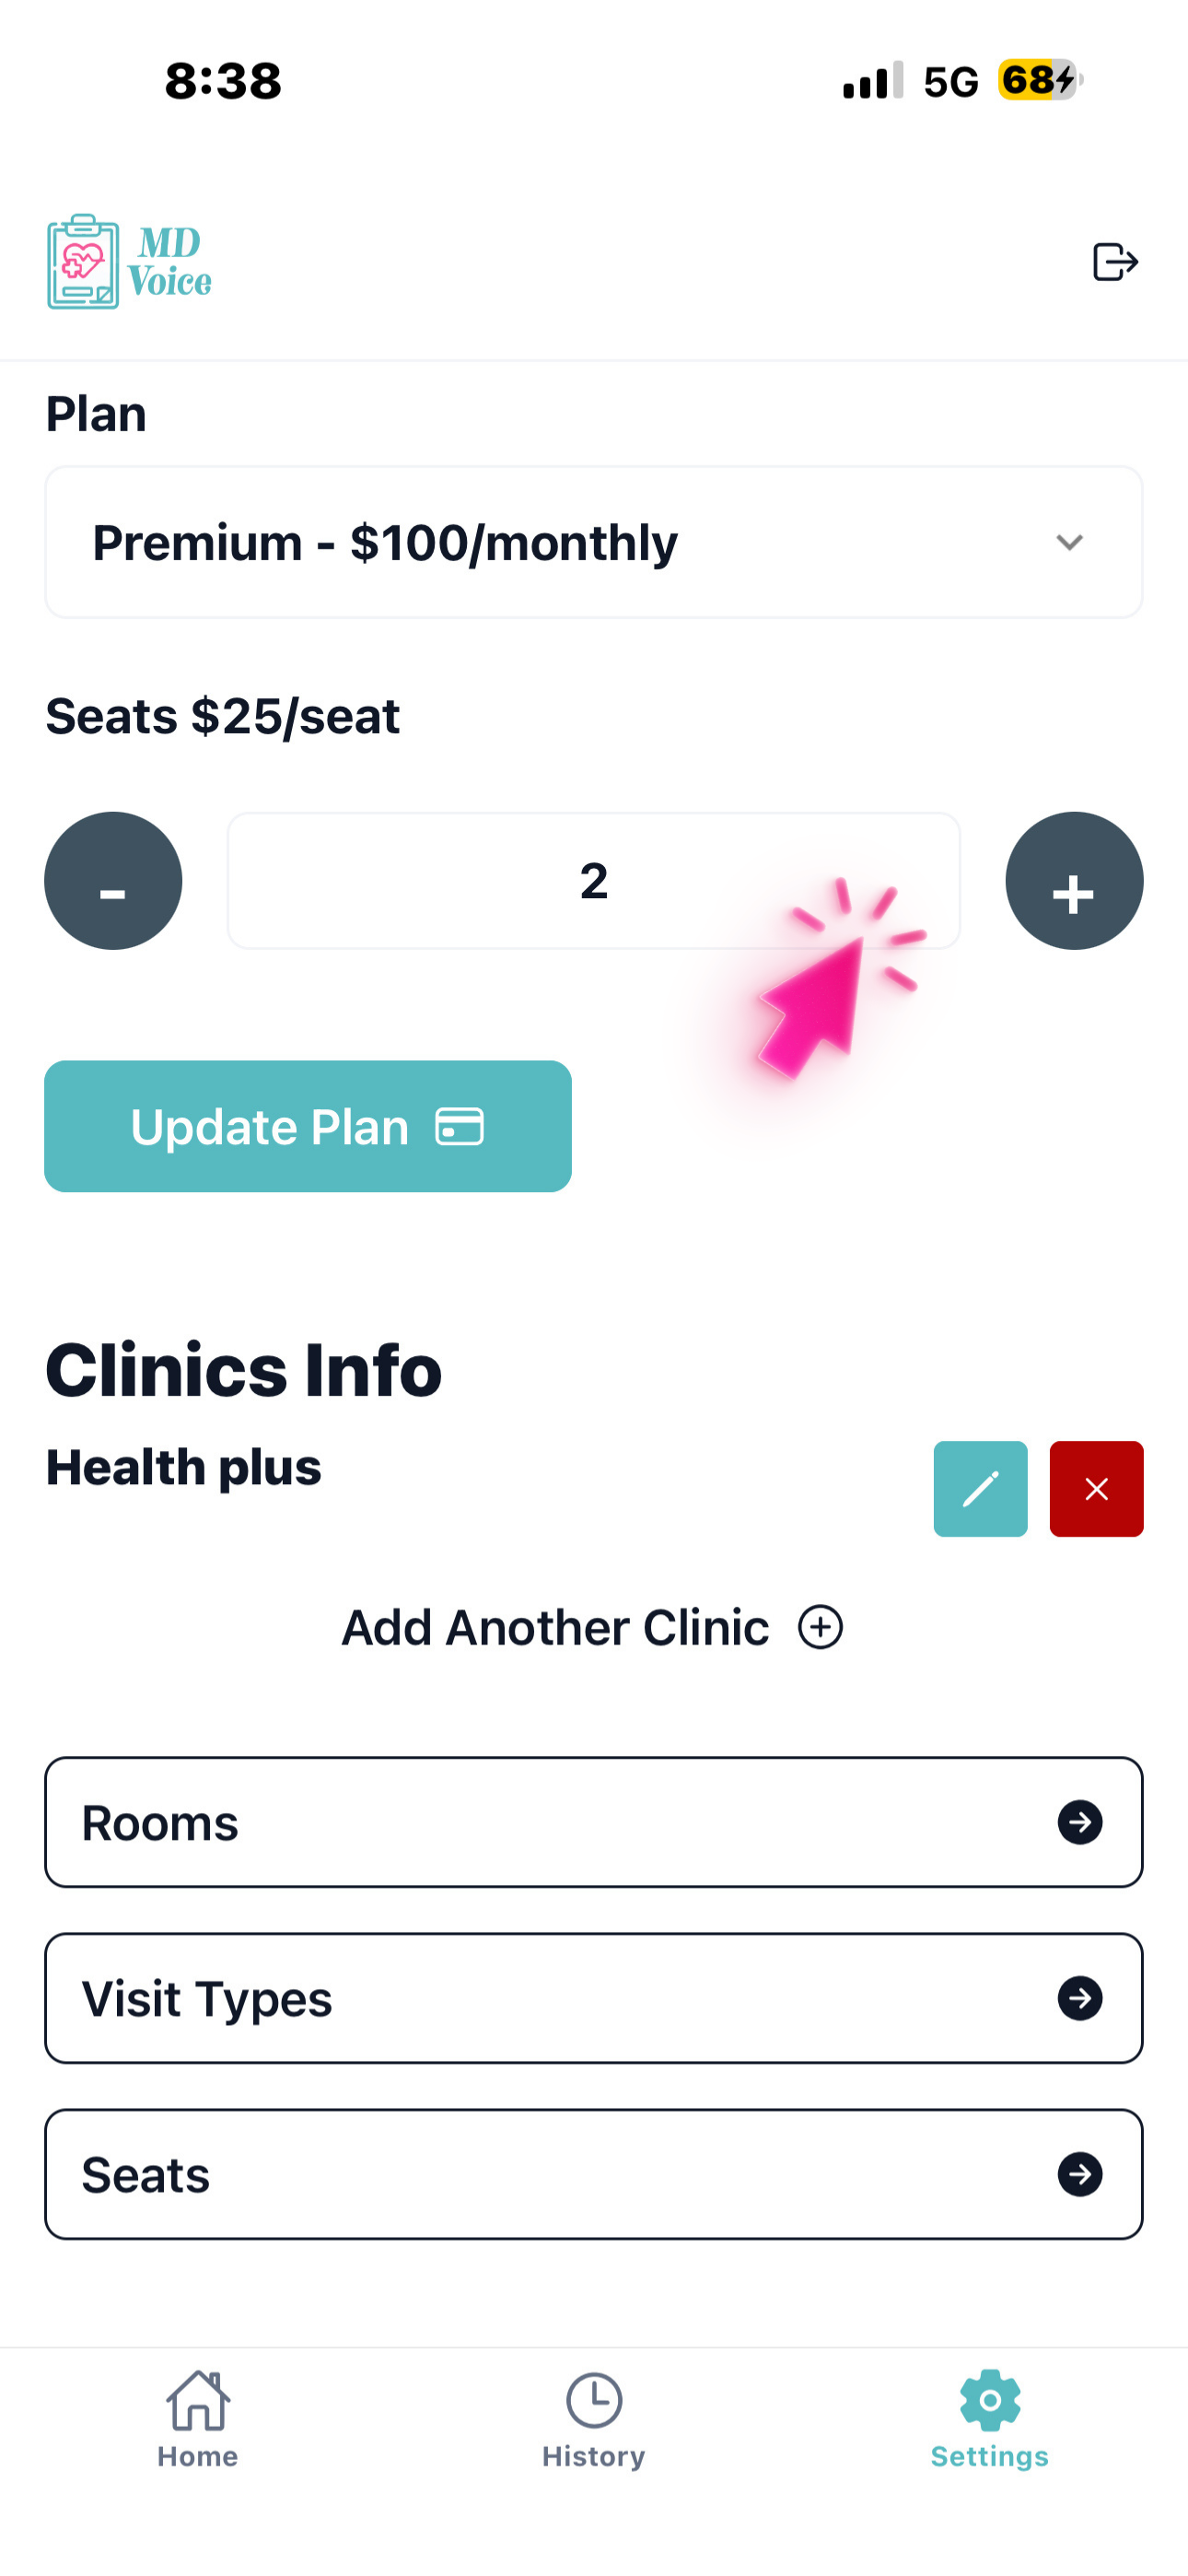This screenshot has height=2576, width=1188.
Task: Click the chevron on Premium plan
Action: (x=1069, y=542)
